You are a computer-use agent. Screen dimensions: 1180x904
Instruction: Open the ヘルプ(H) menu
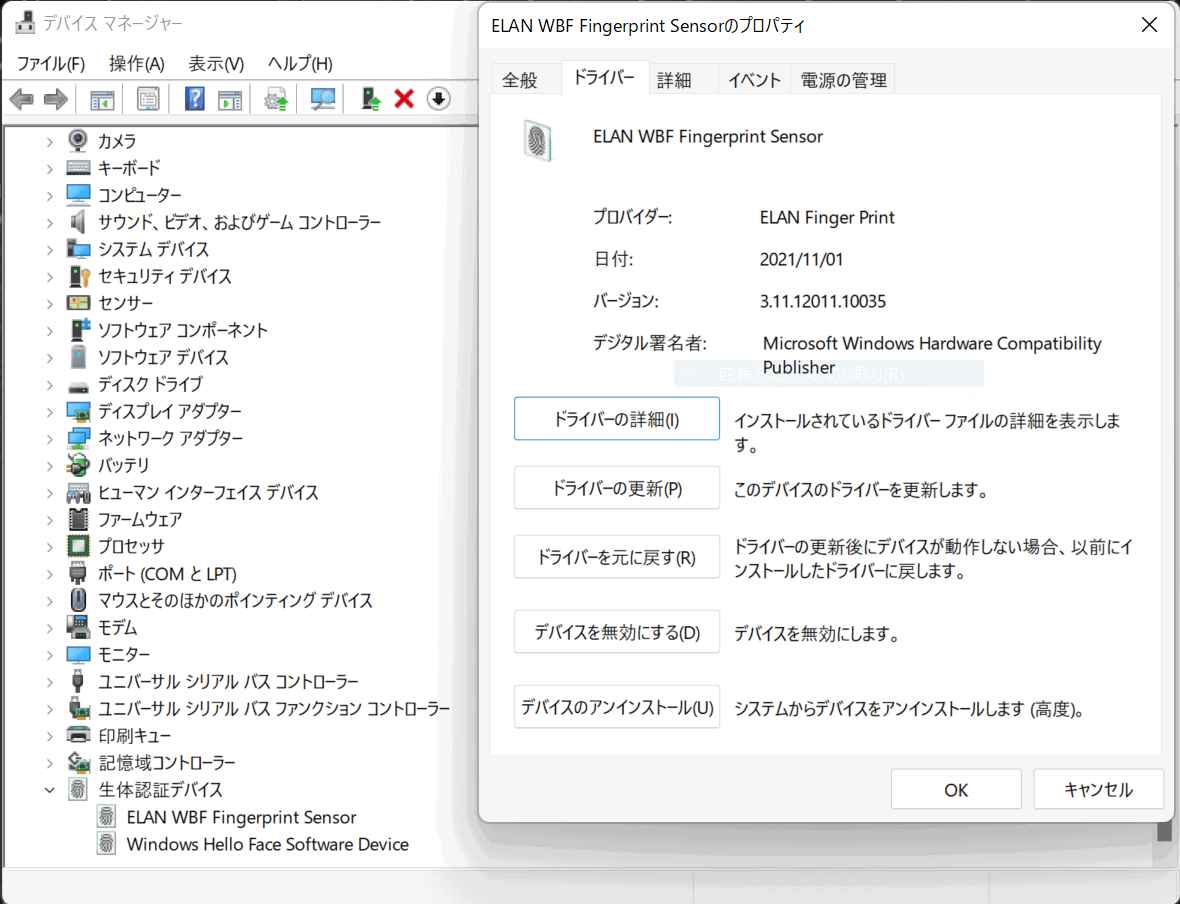(x=300, y=64)
